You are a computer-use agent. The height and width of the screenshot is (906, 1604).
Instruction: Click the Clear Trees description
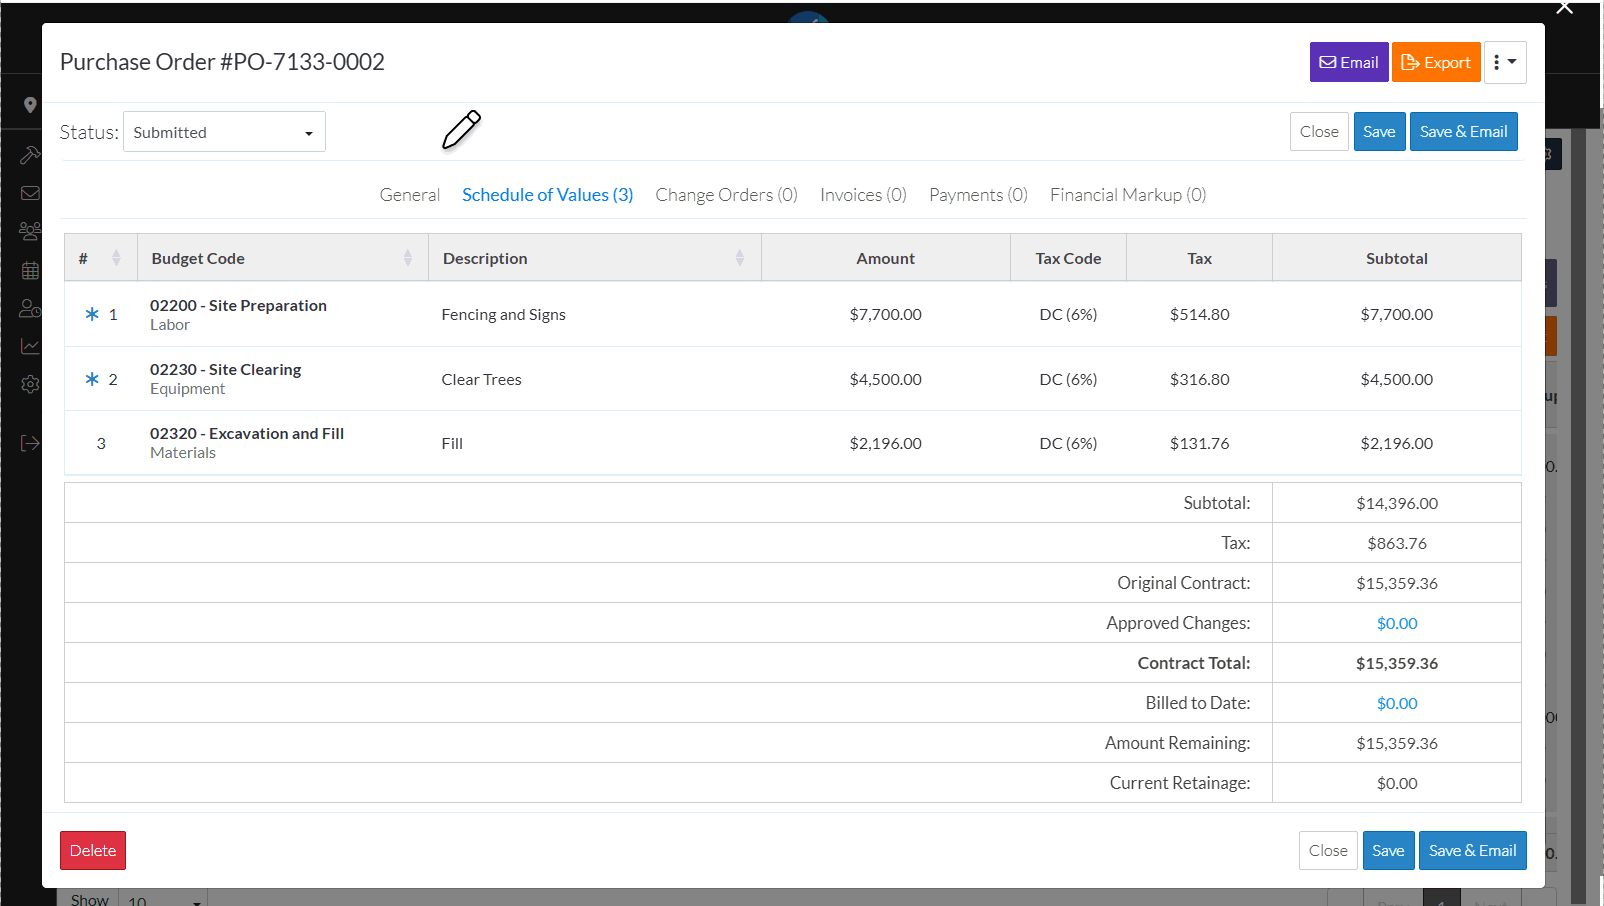pyautogui.click(x=481, y=379)
